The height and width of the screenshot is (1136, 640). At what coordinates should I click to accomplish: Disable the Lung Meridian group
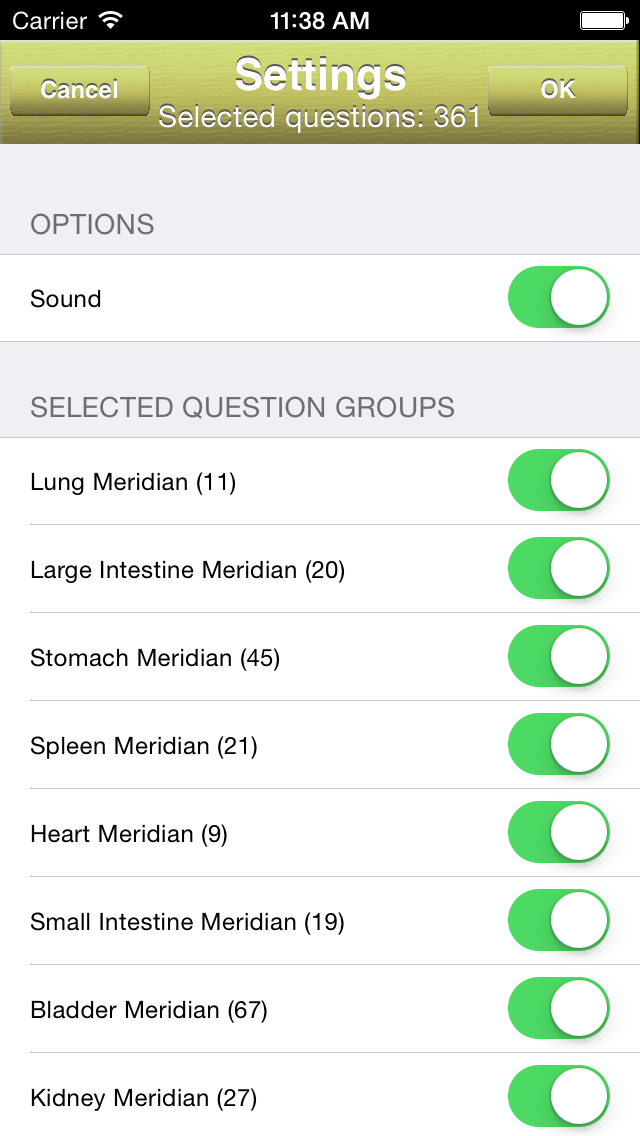558,481
